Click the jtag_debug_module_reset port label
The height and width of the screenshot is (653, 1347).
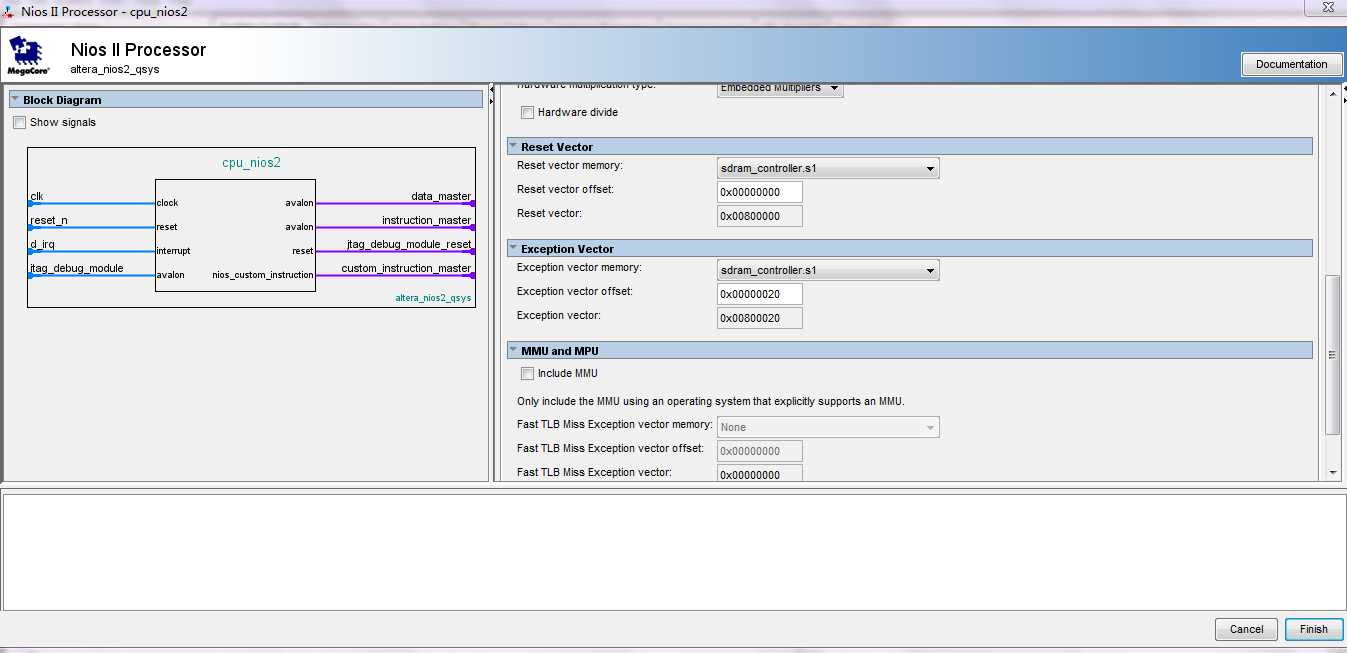pos(409,244)
